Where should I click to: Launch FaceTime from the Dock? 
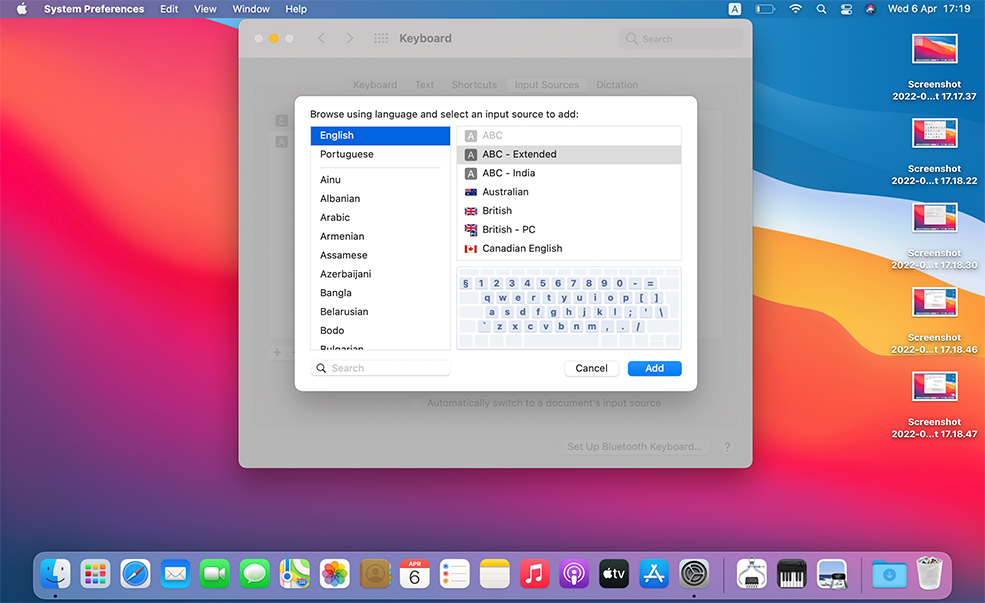coord(215,573)
